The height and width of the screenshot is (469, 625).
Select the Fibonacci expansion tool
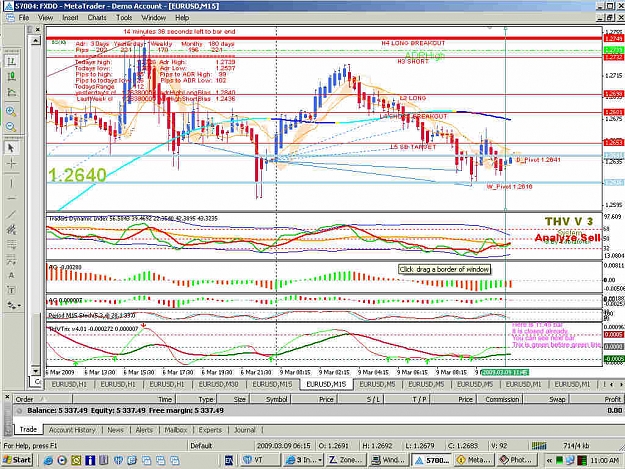(11, 260)
